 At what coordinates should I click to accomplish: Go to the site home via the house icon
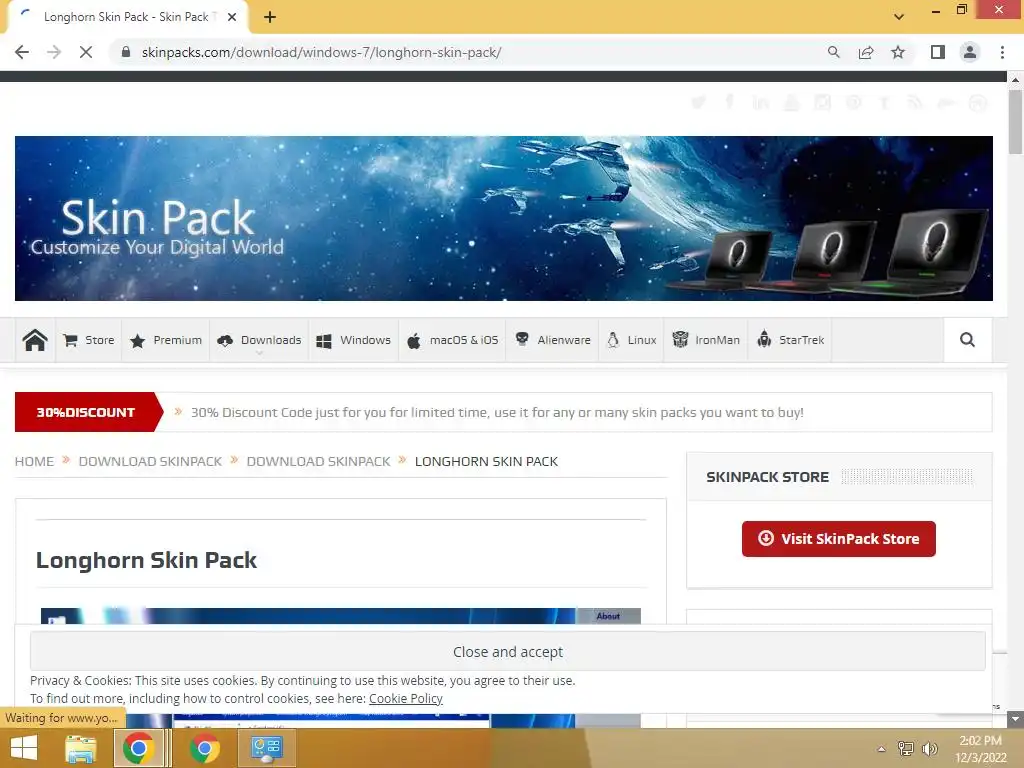coord(35,340)
